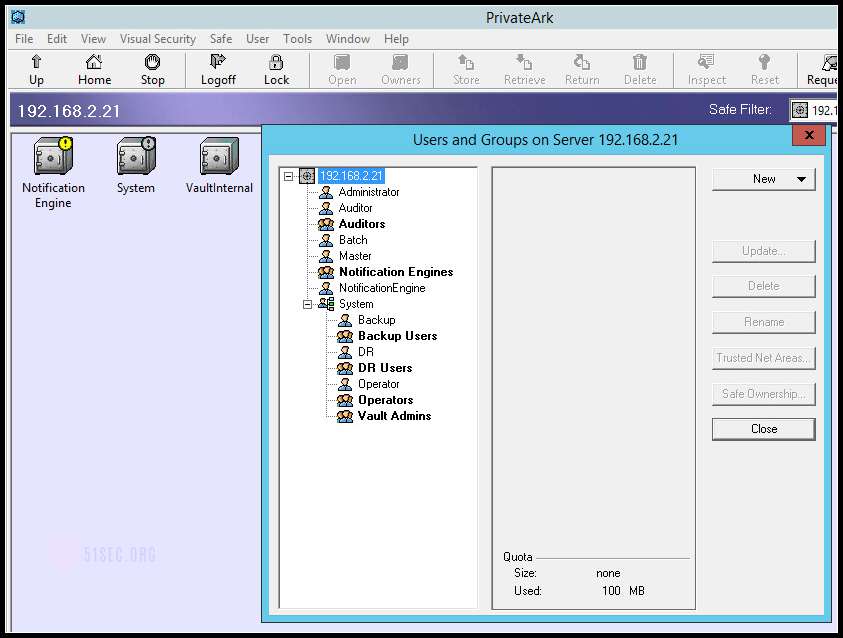Click the Auditors group icon in tree
The image size is (843, 638).
coord(326,224)
